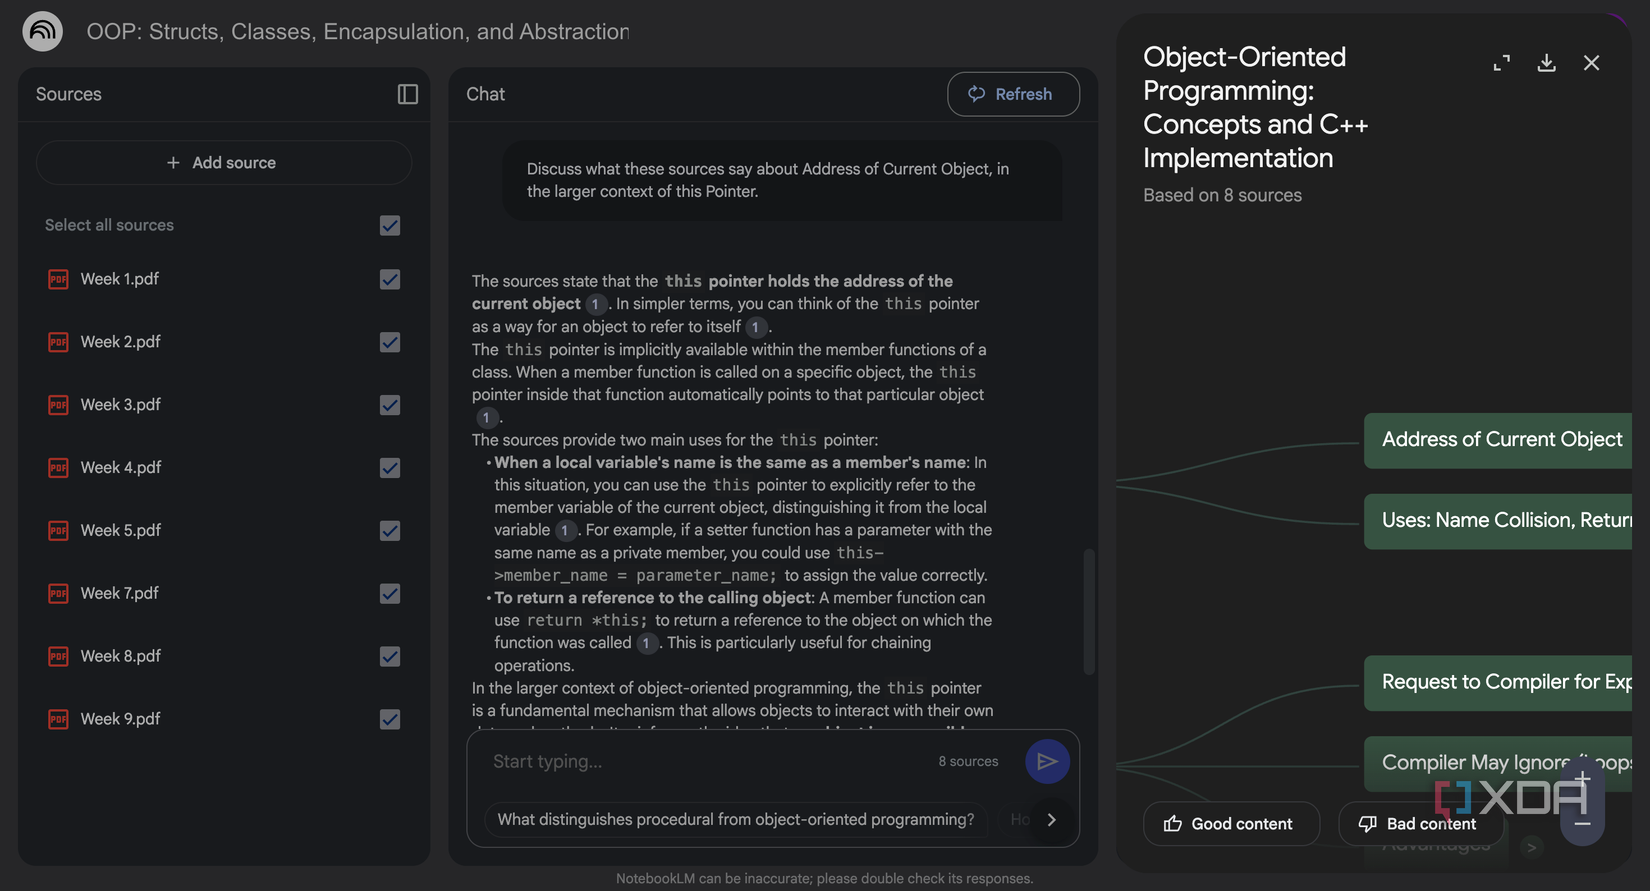The image size is (1650, 891).
Task: Refresh the chat
Action: (x=1013, y=94)
